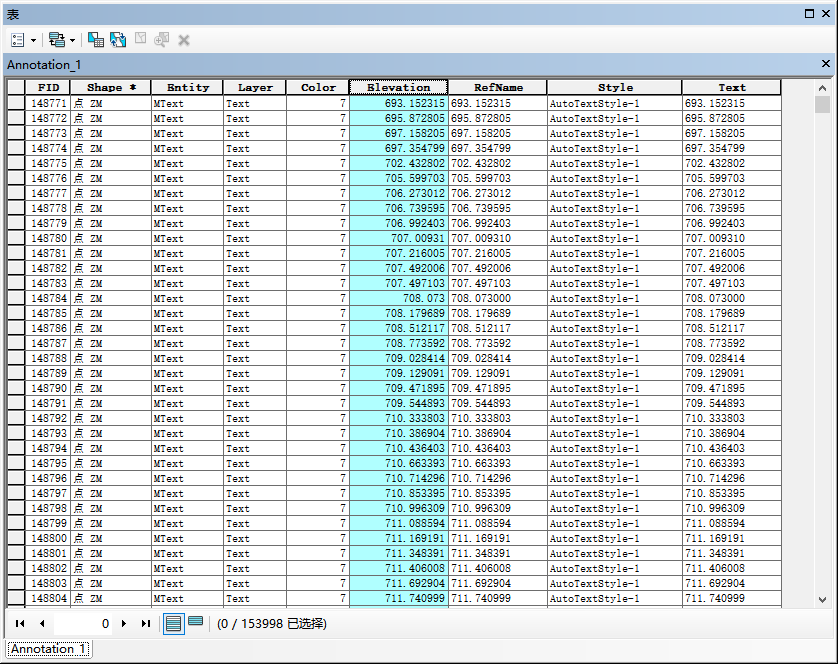Switch to the Annotation_1 bottom tab
Screen dimensions: 838x664
[48, 649]
